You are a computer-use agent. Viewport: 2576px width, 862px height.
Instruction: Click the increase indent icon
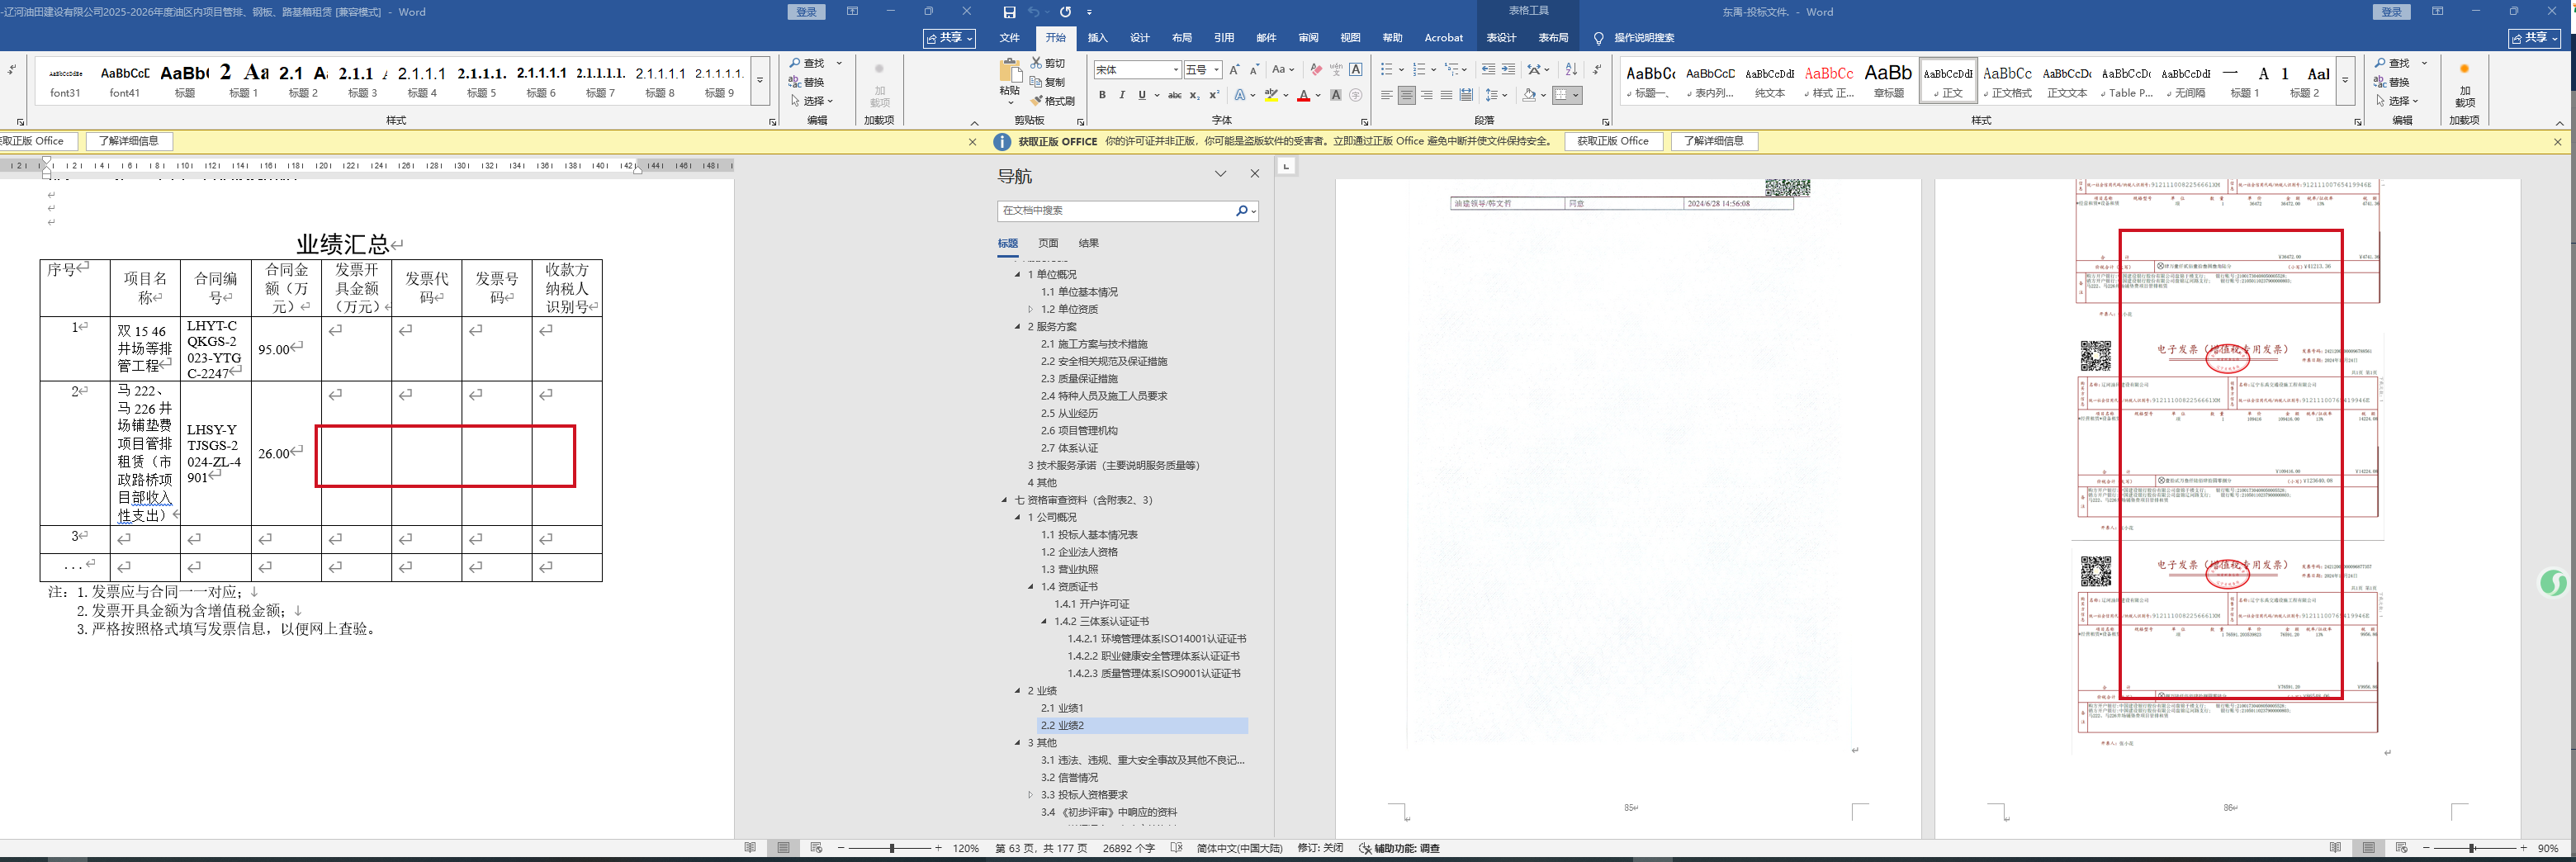(x=1508, y=70)
